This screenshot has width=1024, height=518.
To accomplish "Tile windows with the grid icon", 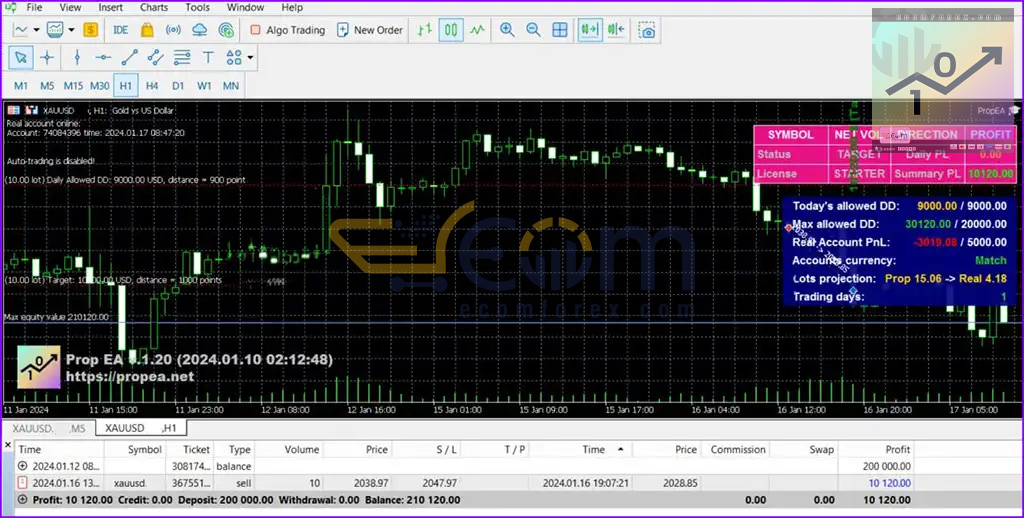I will (x=560, y=30).
